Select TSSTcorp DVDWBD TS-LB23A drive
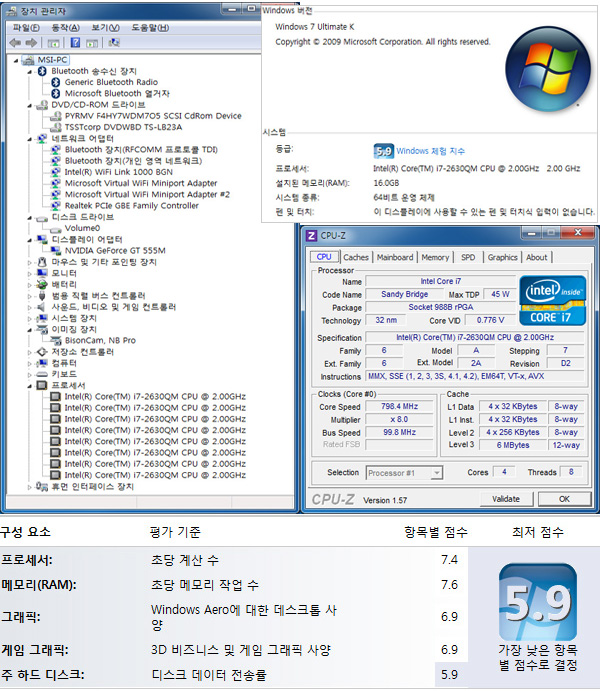Viewport: 600px width, 691px height. pos(123,127)
